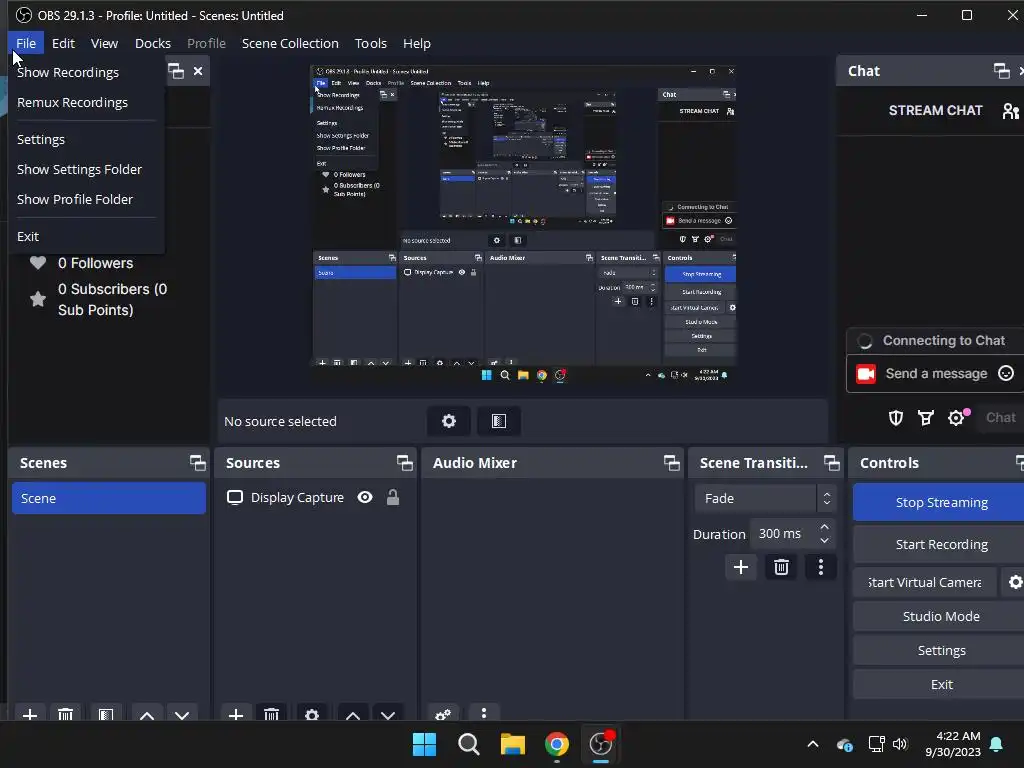Open chat community users icon

click(1011, 111)
